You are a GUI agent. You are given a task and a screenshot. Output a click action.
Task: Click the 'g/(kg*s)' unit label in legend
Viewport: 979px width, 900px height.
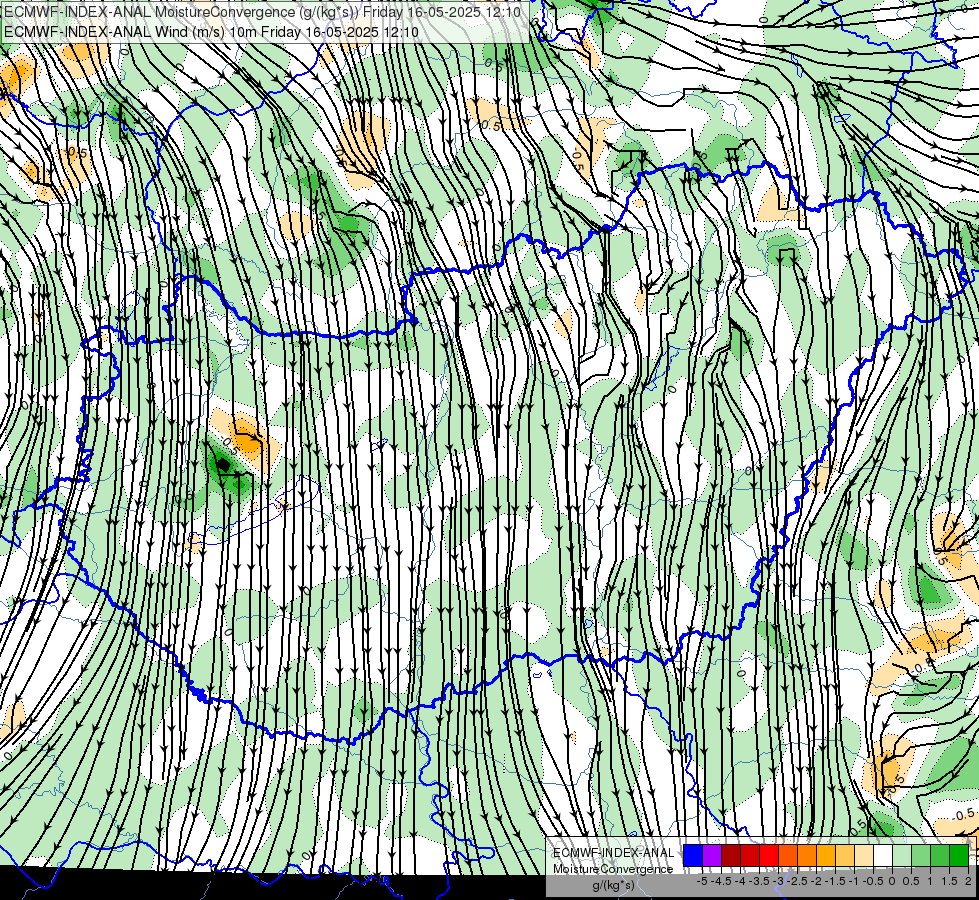pos(613,886)
